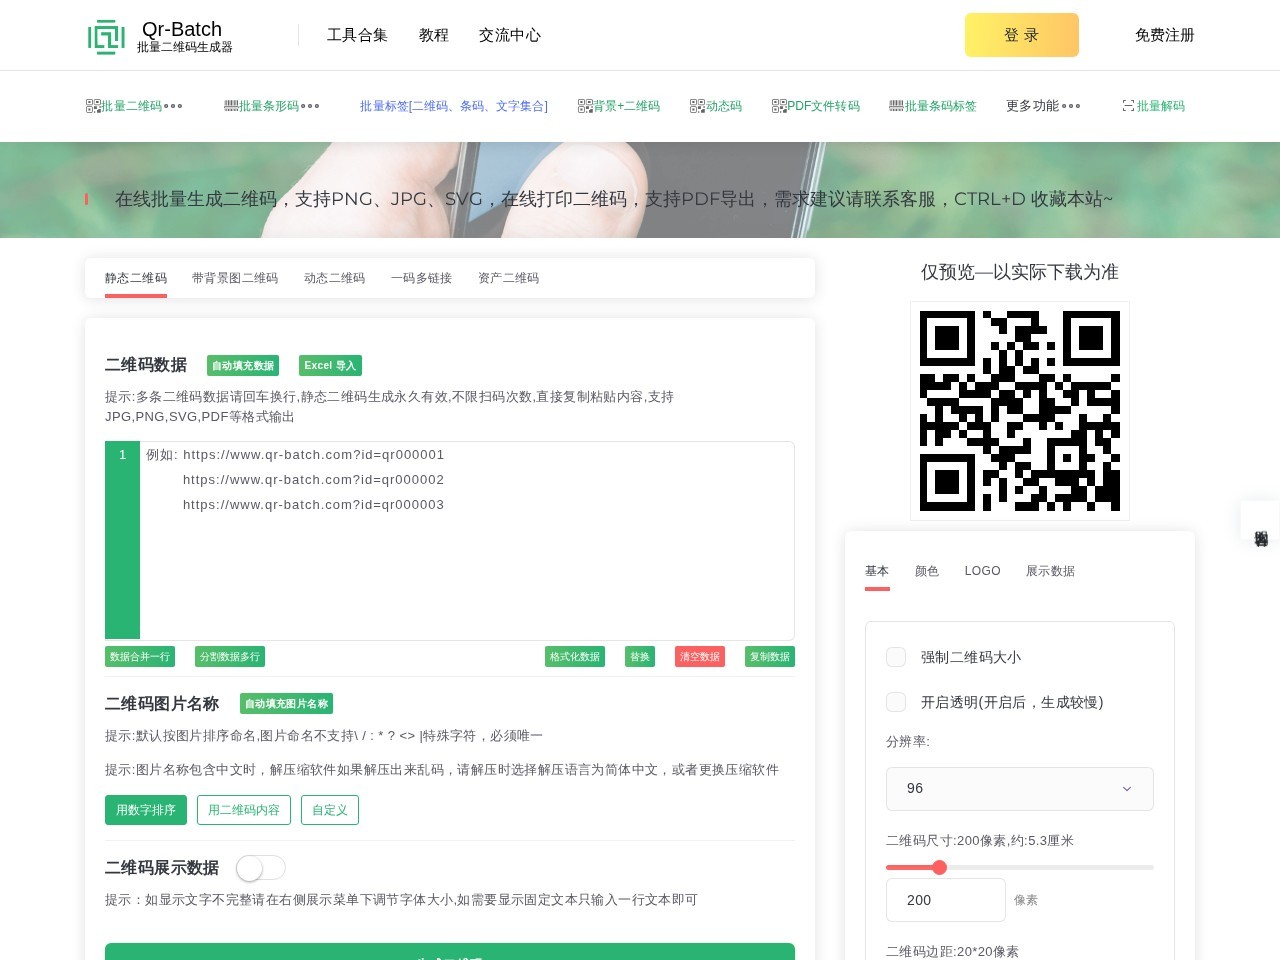Switch to the 静态二维码 tab
1280x960 pixels.
(x=136, y=278)
